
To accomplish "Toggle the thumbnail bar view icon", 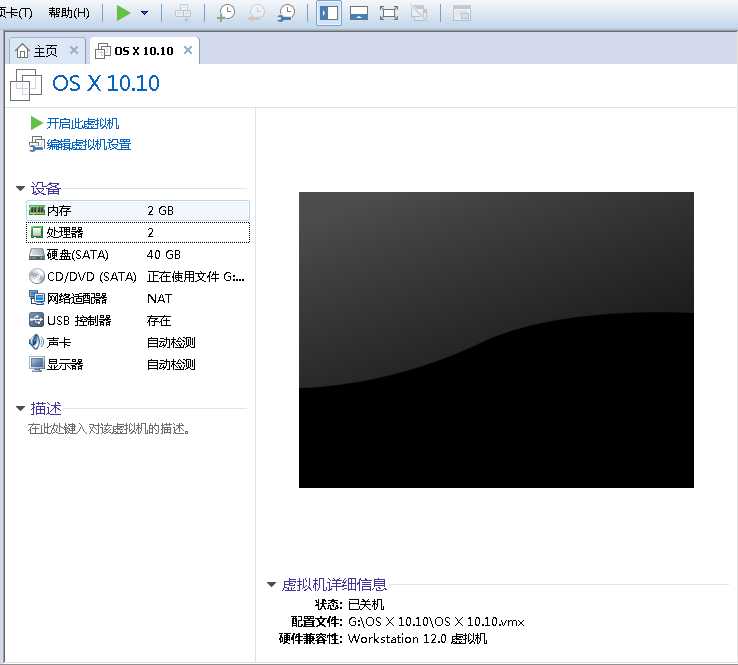I will coord(359,13).
